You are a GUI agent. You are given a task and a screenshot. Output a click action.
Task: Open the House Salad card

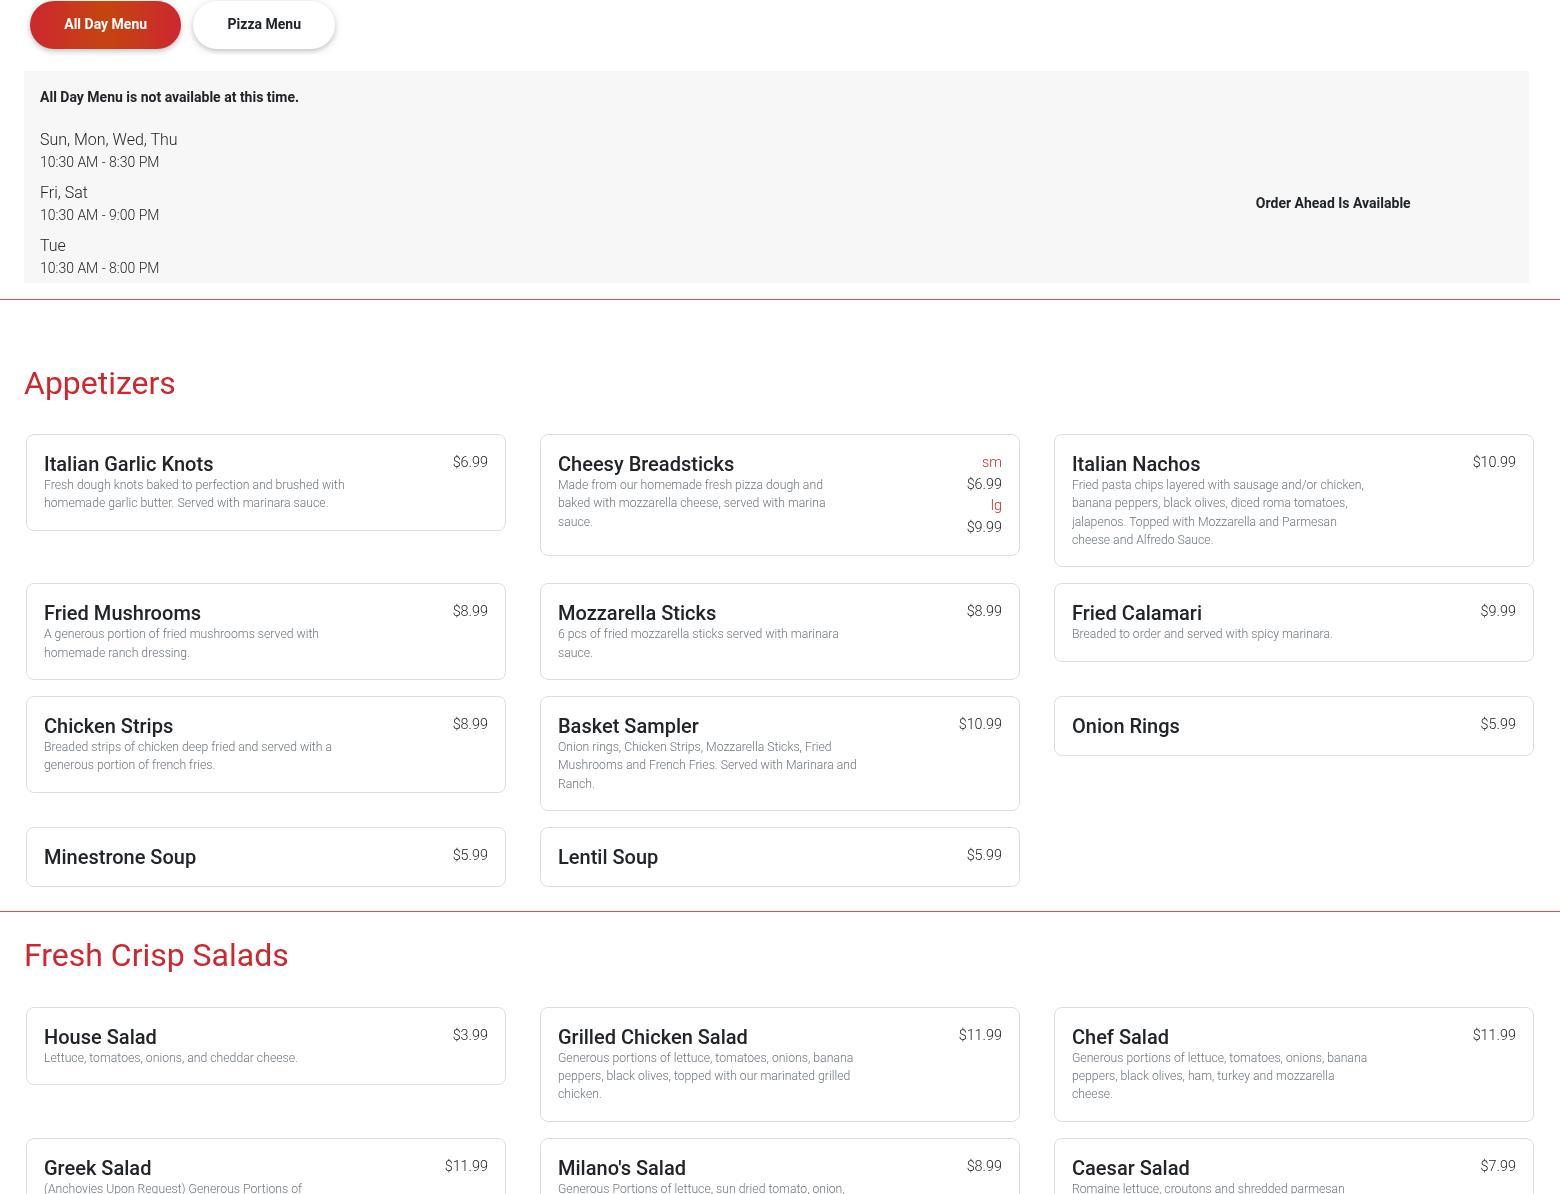click(x=265, y=1045)
